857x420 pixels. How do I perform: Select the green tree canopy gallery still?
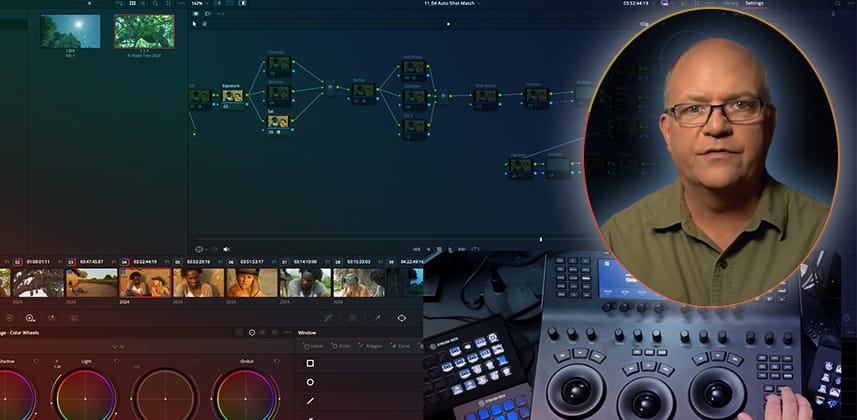pos(144,31)
